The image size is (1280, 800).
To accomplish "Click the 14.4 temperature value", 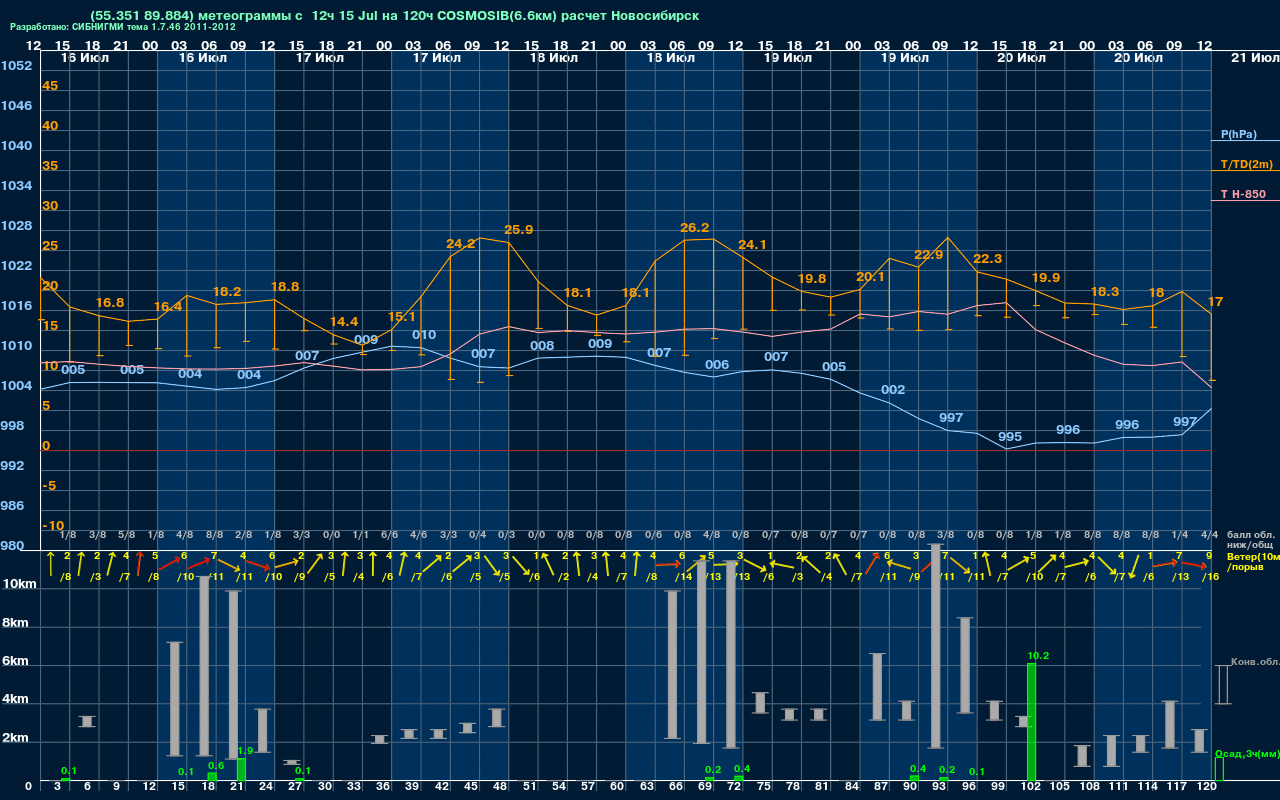I will pos(343,322).
